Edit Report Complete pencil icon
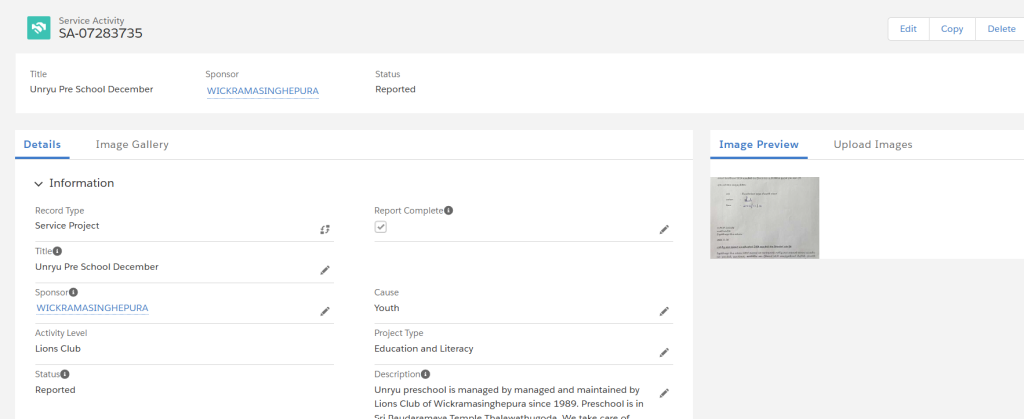 click(664, 229)
